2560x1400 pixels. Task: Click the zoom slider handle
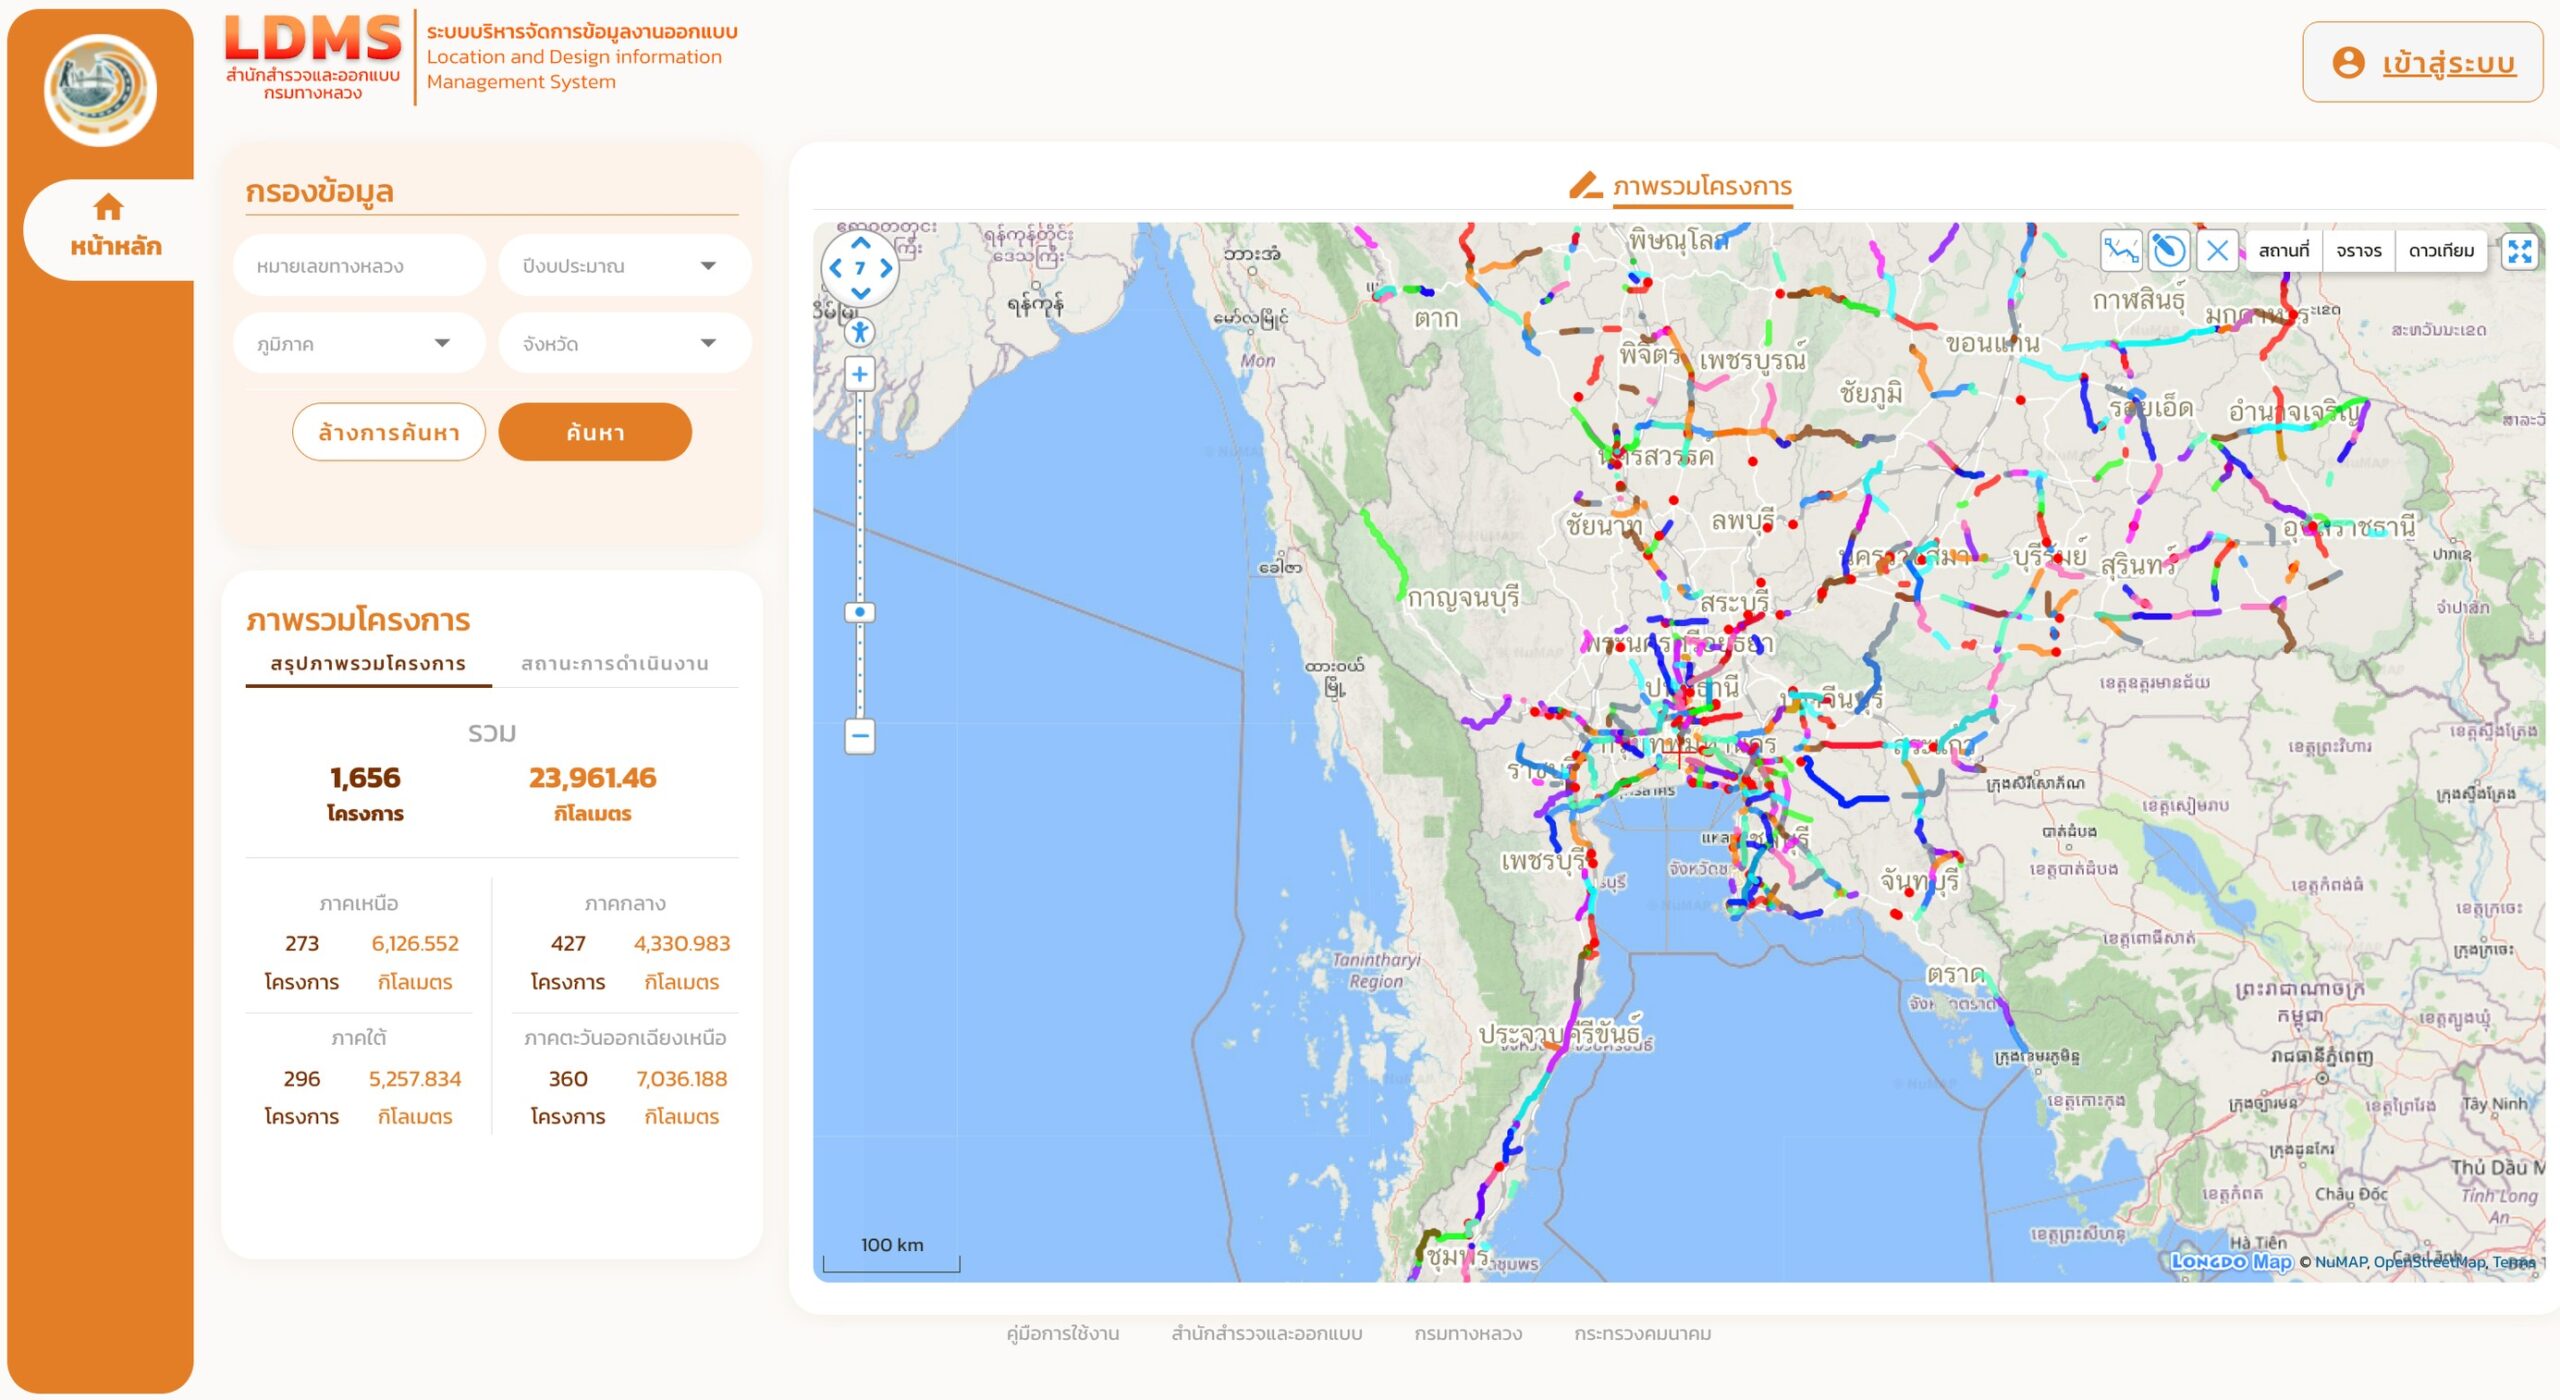pos(860,612)
